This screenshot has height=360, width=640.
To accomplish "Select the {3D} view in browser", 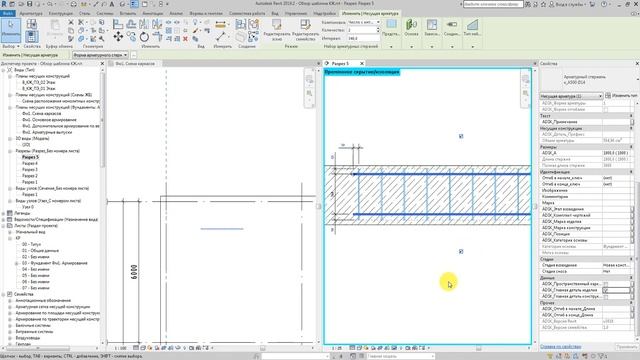I will coord(26,145).
